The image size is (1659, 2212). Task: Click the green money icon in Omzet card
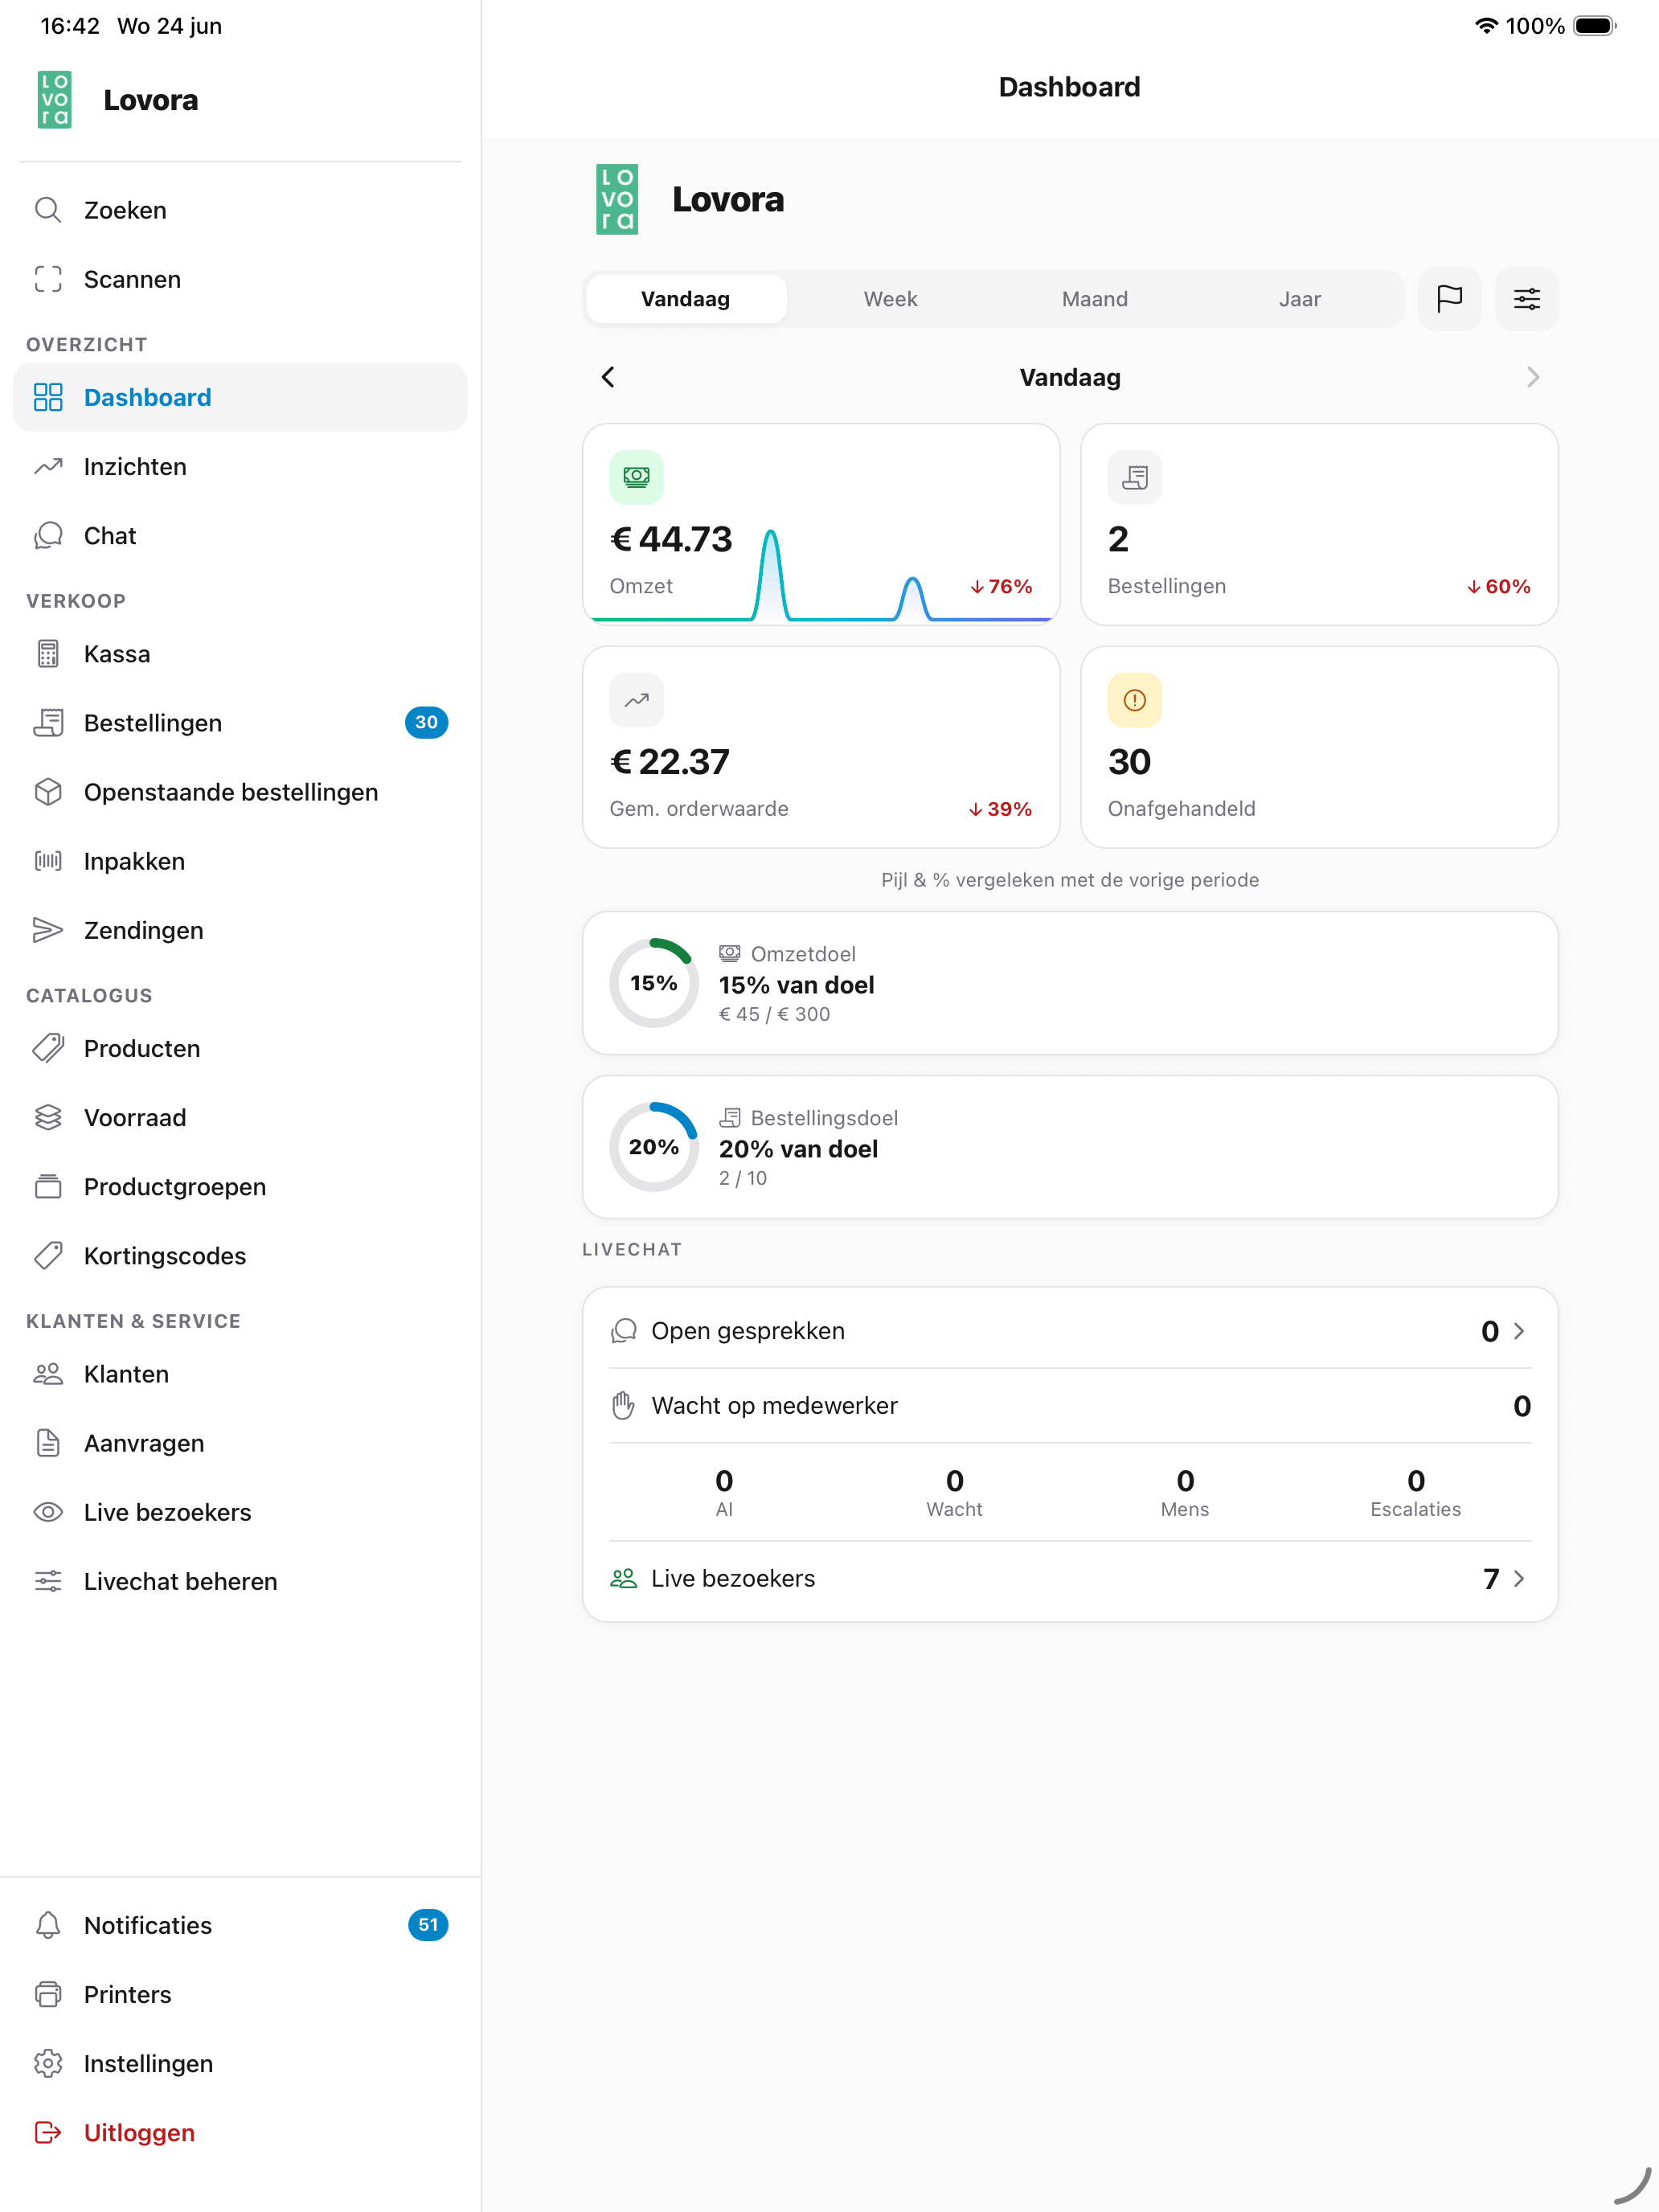tap(636, 477)
